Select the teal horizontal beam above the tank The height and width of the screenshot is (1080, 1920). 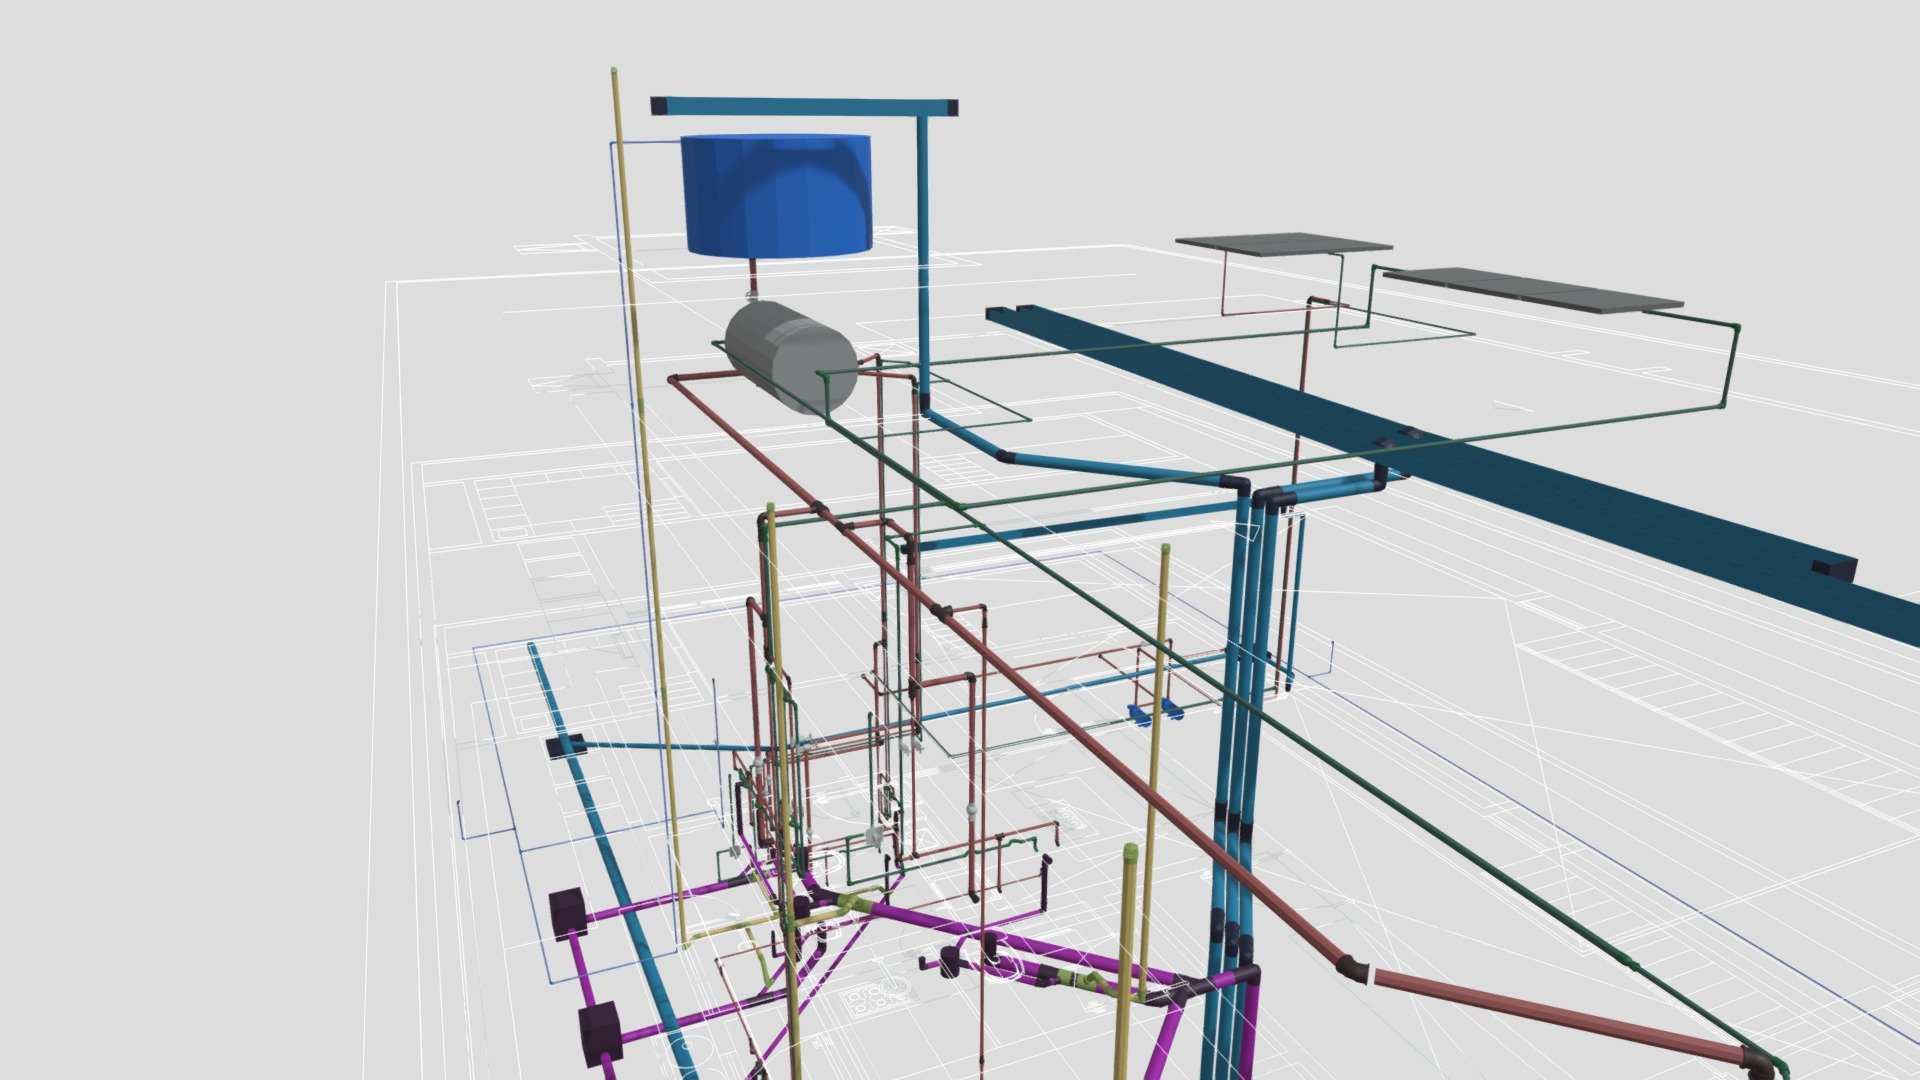pos(805,106)
